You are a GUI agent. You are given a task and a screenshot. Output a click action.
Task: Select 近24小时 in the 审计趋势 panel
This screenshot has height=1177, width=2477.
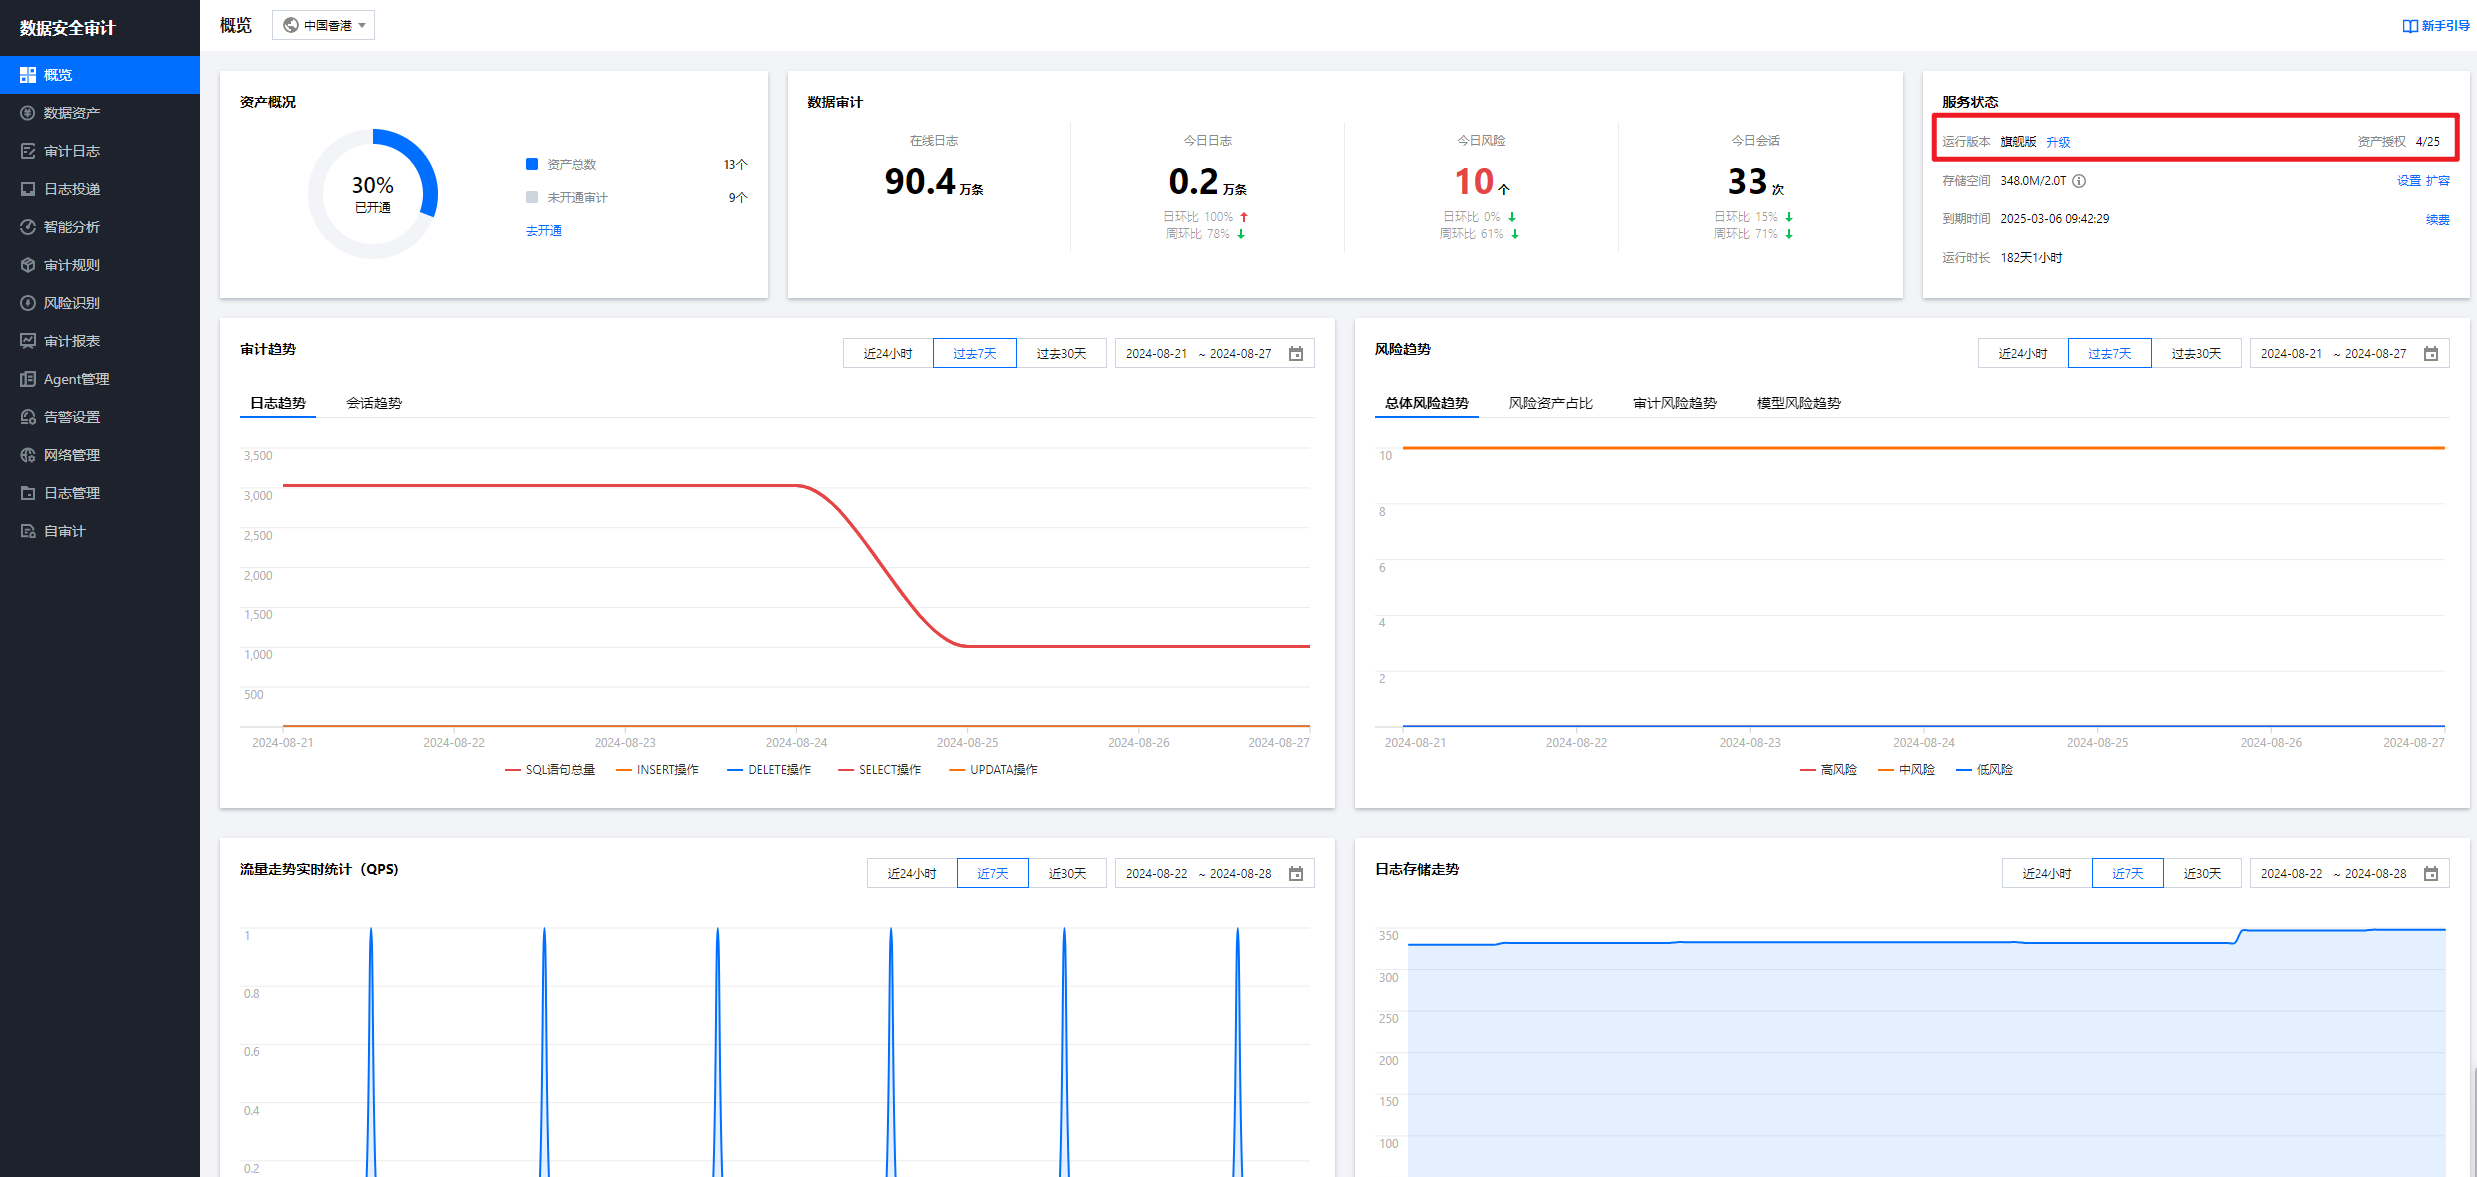click(x=887, y=354)
